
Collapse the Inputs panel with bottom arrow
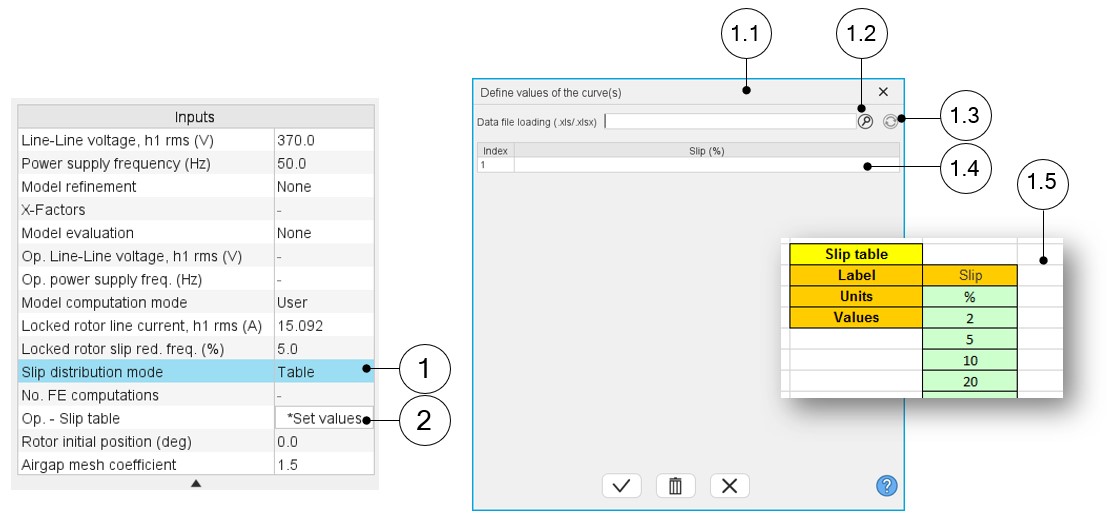[196, 483]
